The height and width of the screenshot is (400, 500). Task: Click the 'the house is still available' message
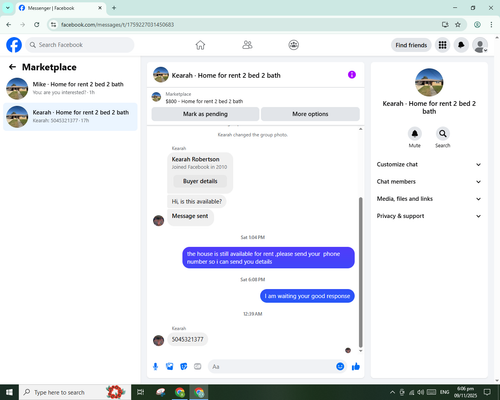[268, 258]
